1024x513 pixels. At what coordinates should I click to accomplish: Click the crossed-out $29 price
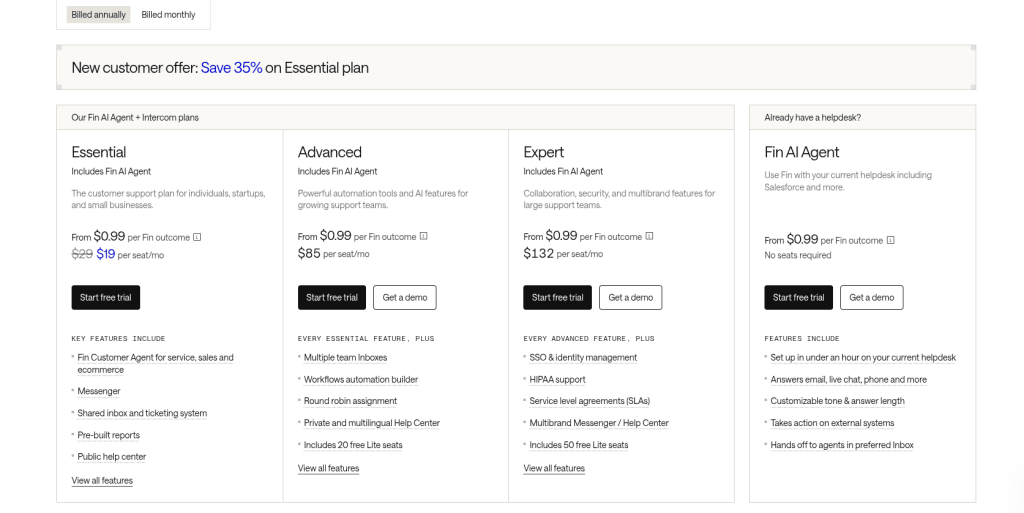[x=82, y=255]
